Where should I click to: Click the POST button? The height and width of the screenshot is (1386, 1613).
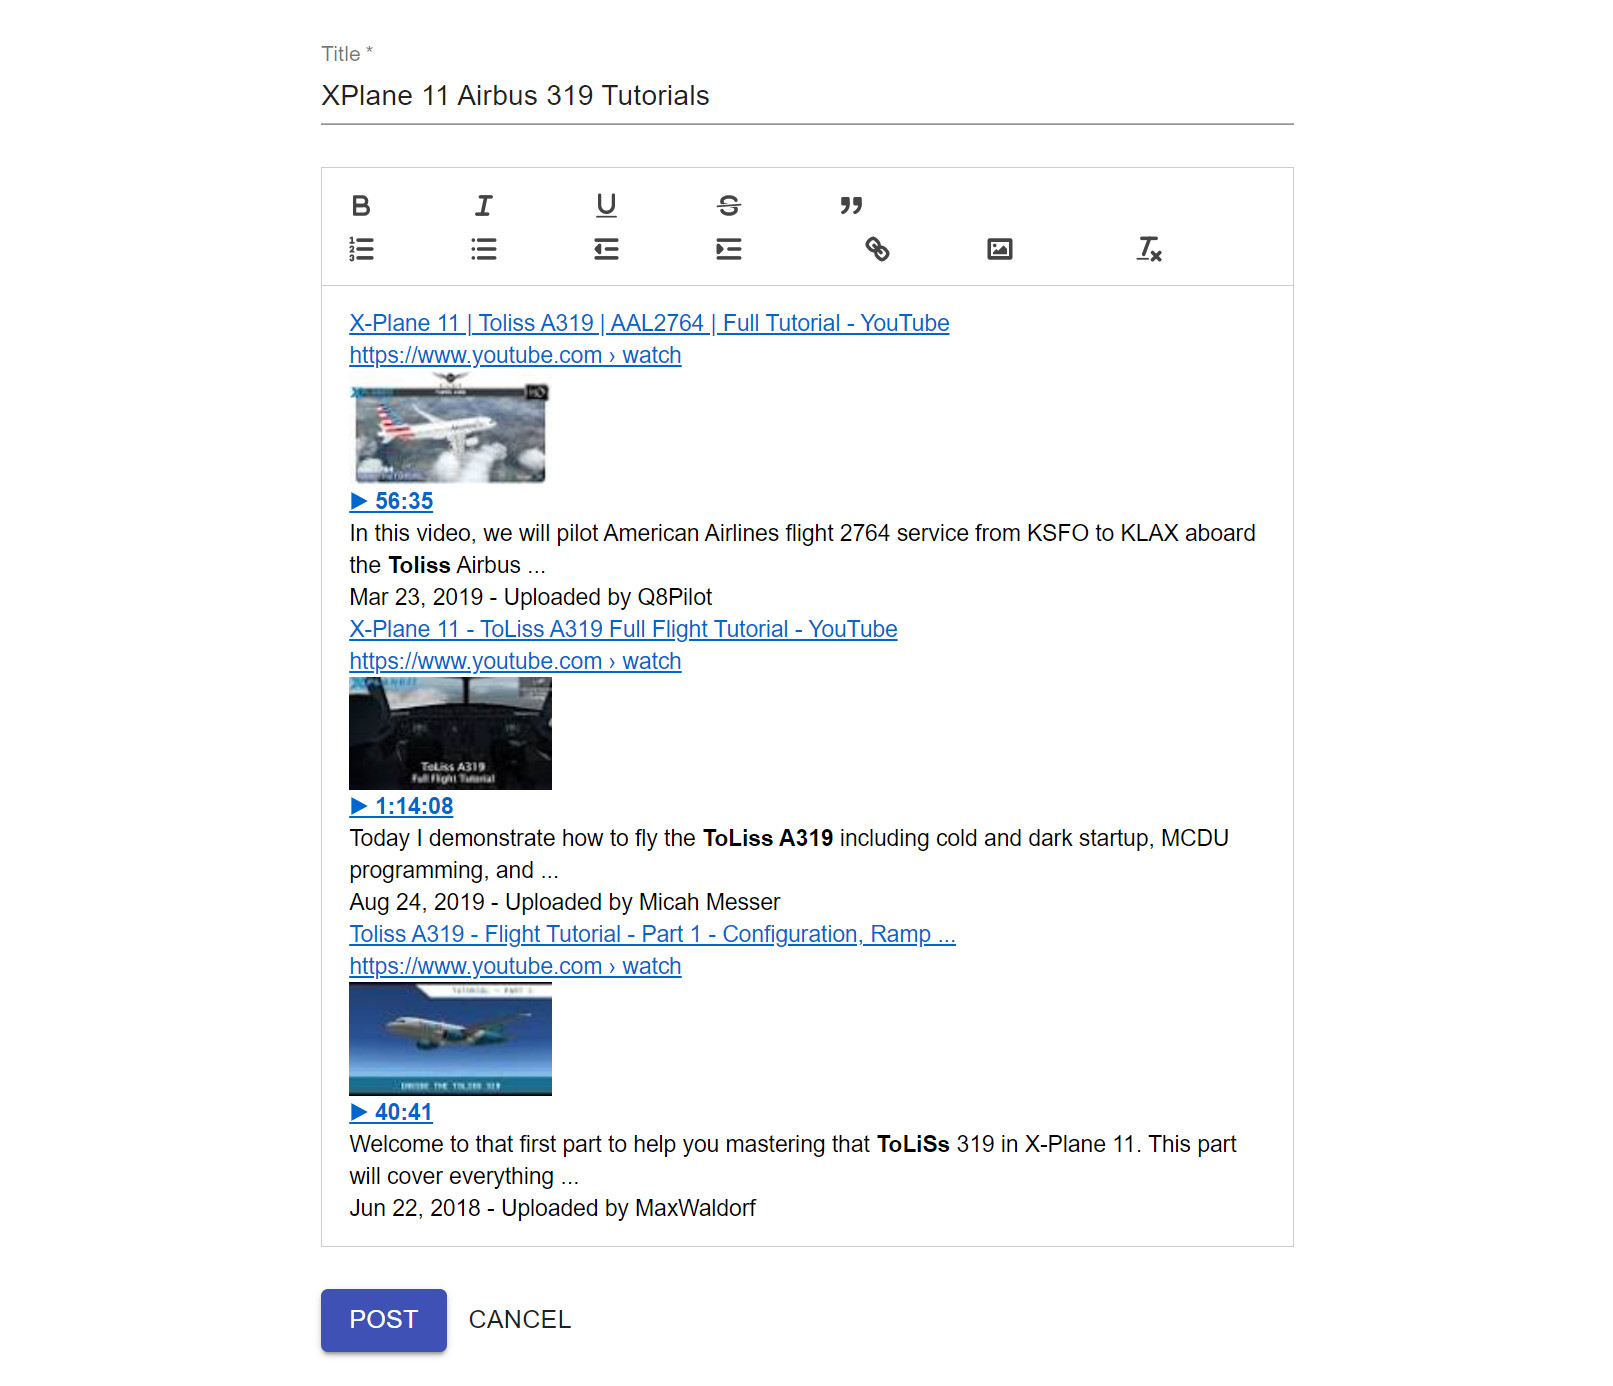384,1320
